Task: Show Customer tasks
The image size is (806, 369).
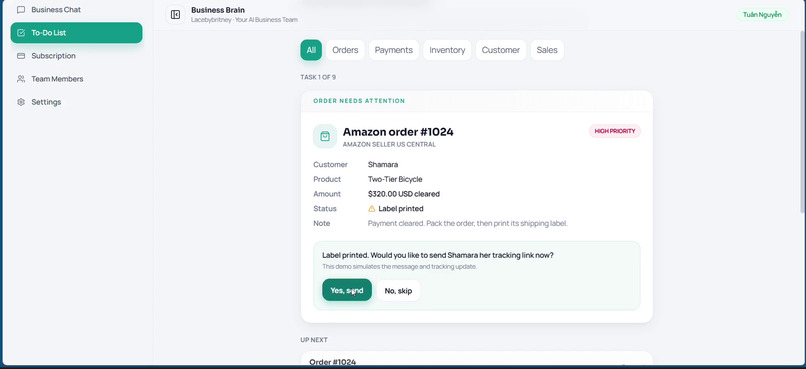Action: pos(501,50)
